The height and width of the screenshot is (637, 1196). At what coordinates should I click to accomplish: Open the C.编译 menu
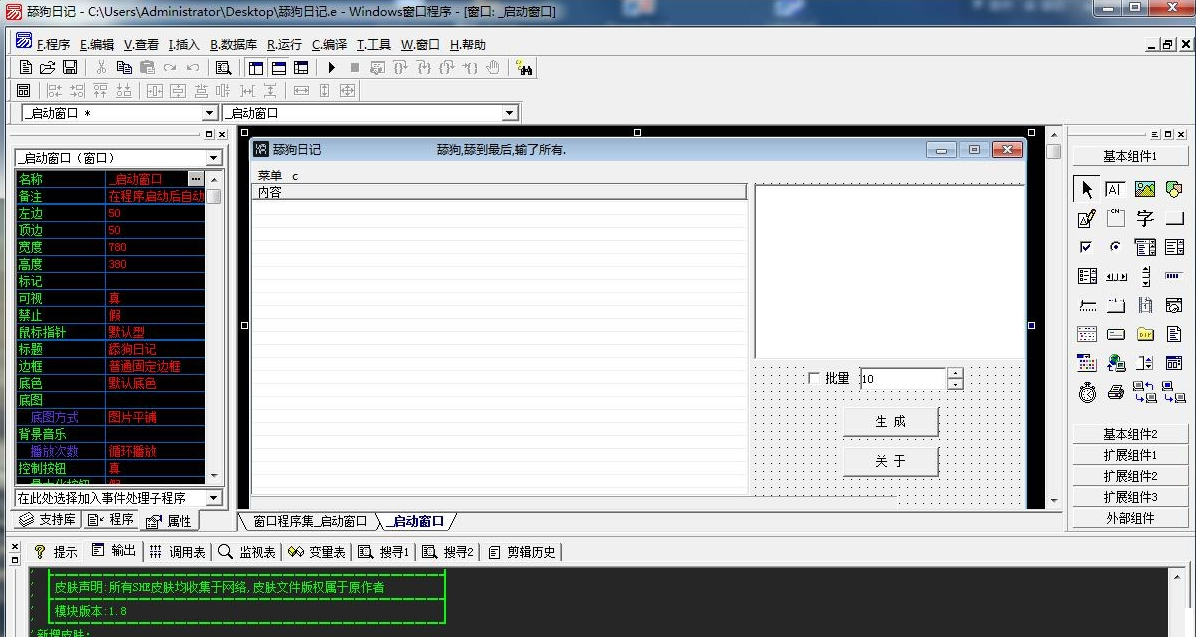coord(329,45)
